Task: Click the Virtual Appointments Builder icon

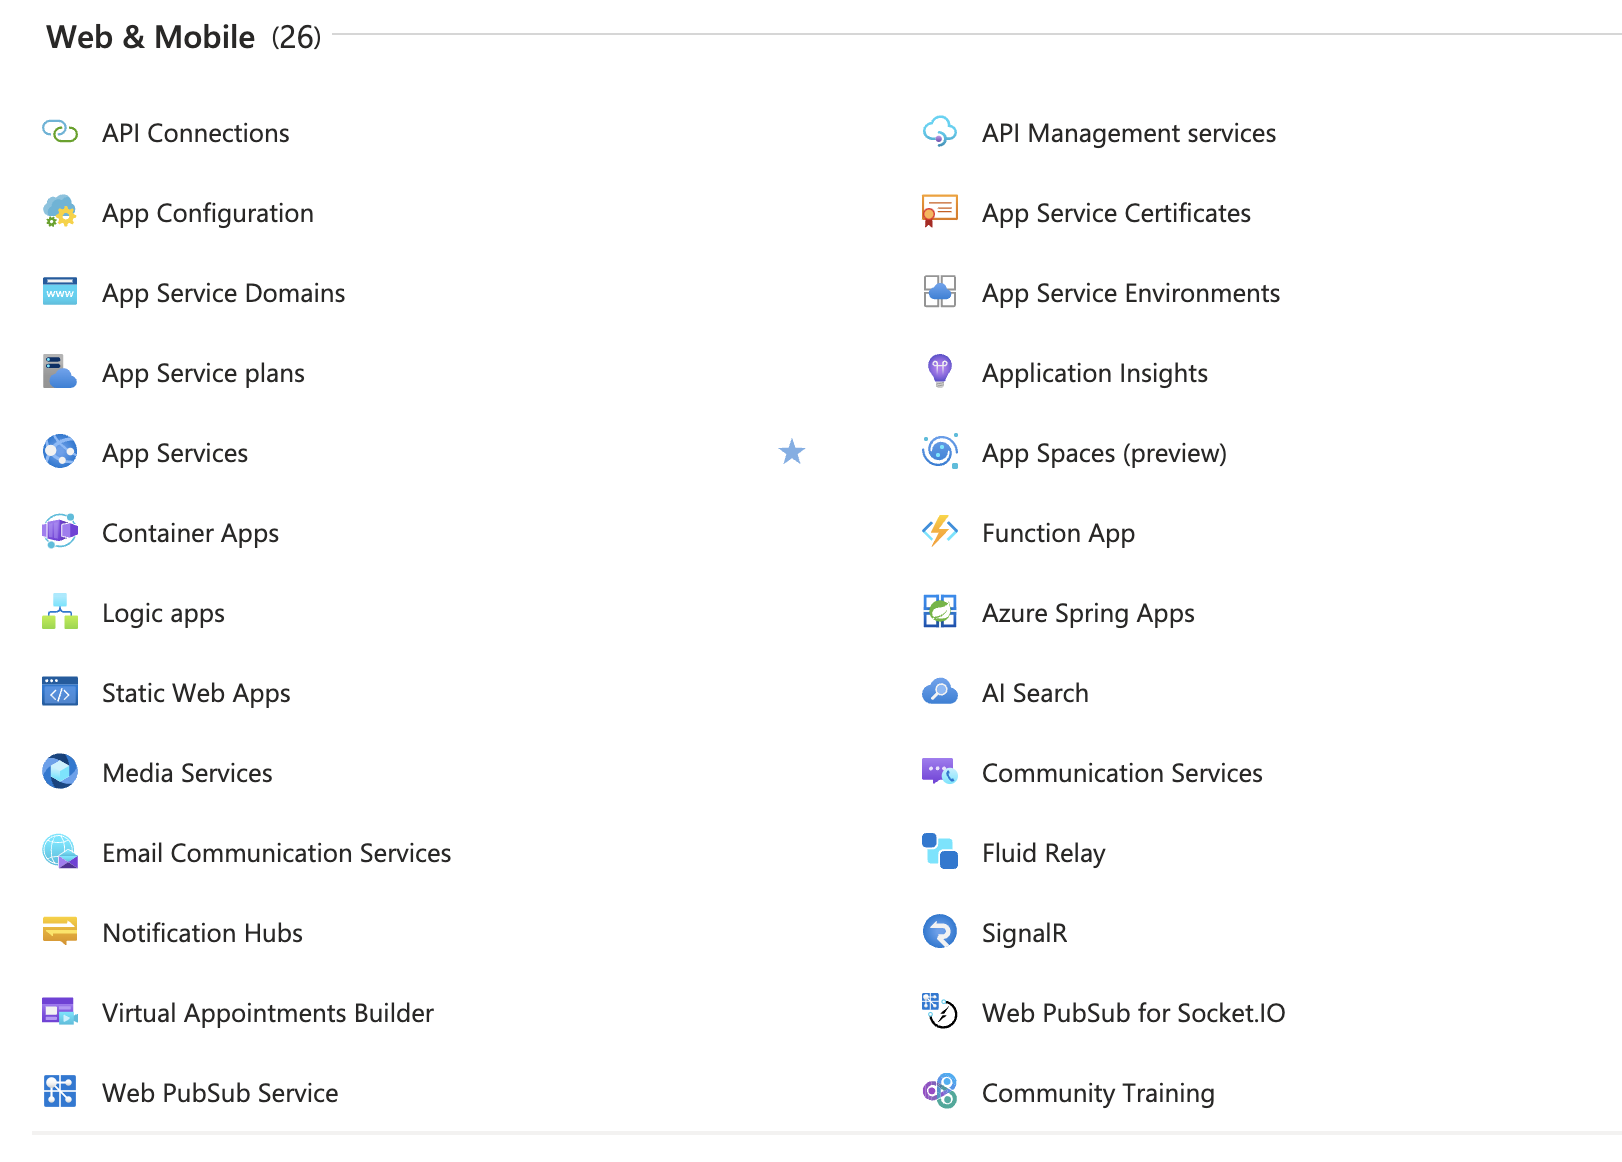Action: click(x=60, y=1012)
